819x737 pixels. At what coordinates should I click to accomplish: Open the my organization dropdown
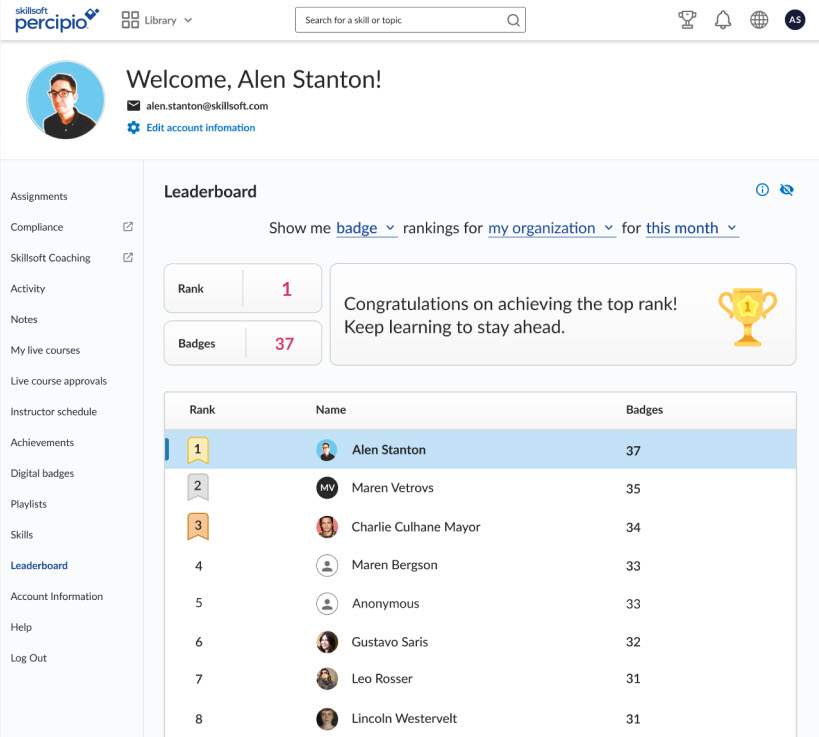551,228
